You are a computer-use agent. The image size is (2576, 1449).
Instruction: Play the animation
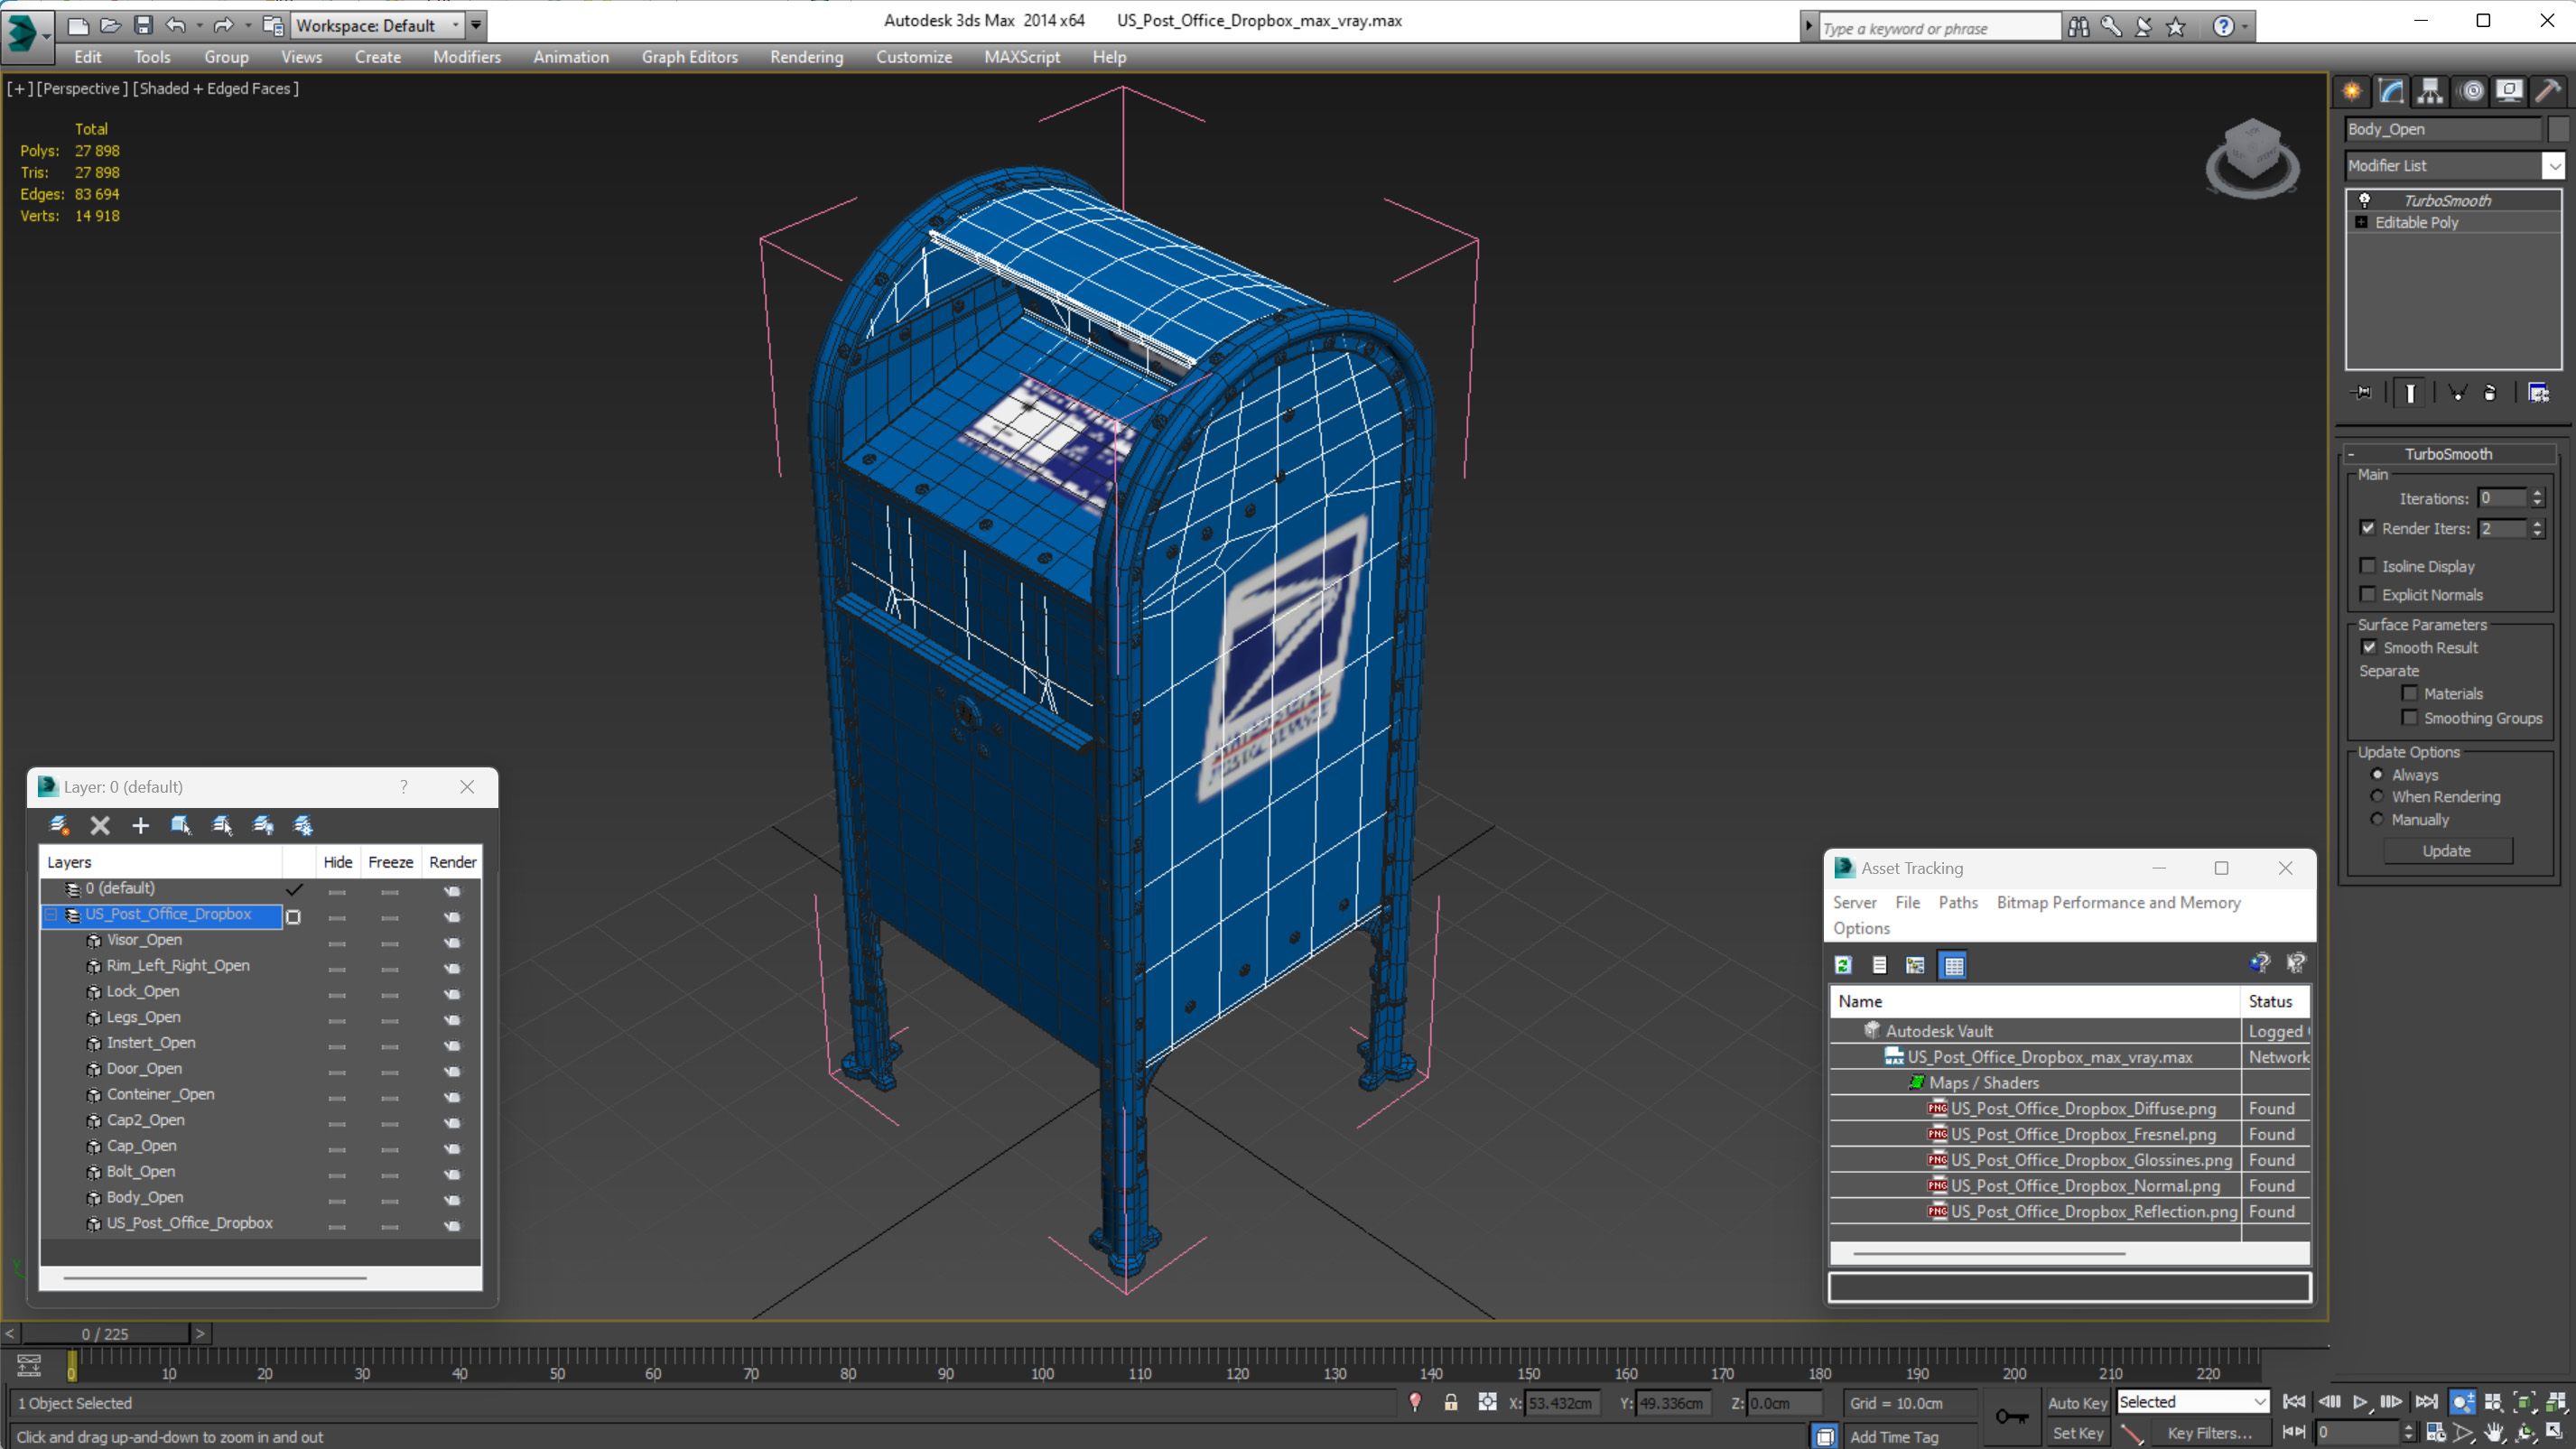click(x=2360, y=1402)
